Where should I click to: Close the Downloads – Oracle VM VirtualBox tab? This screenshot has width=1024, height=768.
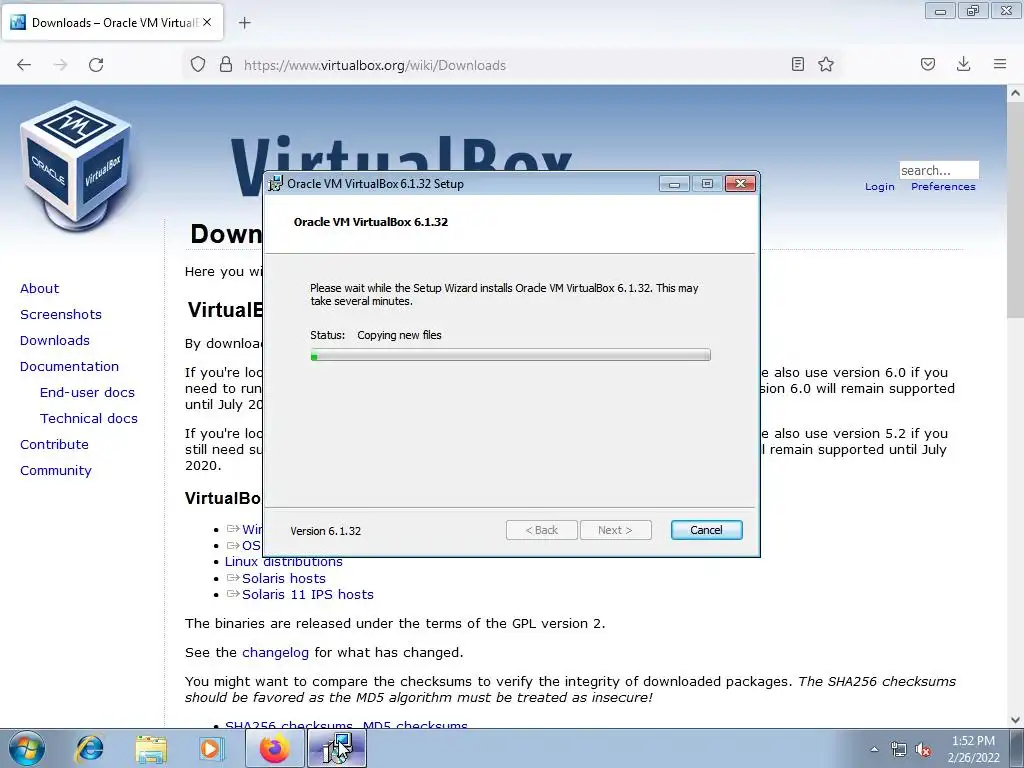[x=207, y=22]
